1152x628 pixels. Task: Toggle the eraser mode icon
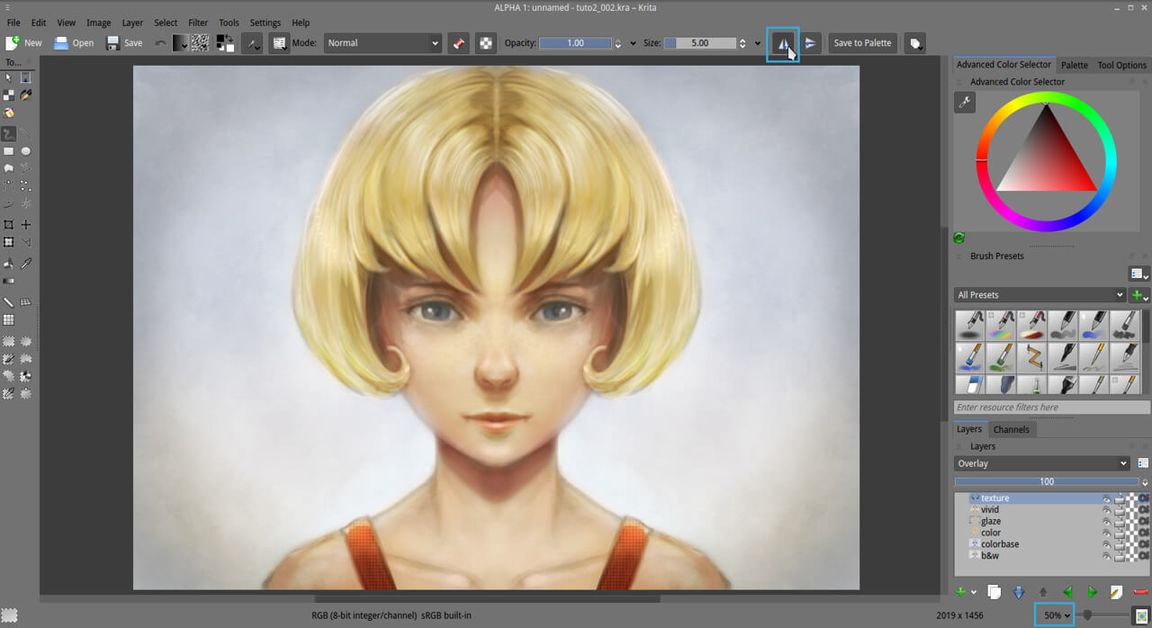coord(459,43)
